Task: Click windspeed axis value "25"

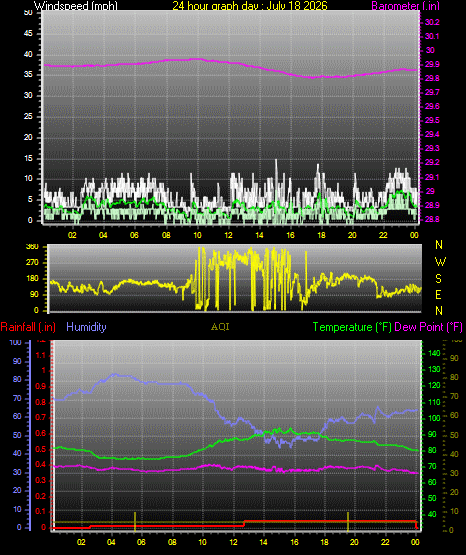Action: [x=28, y=116]
